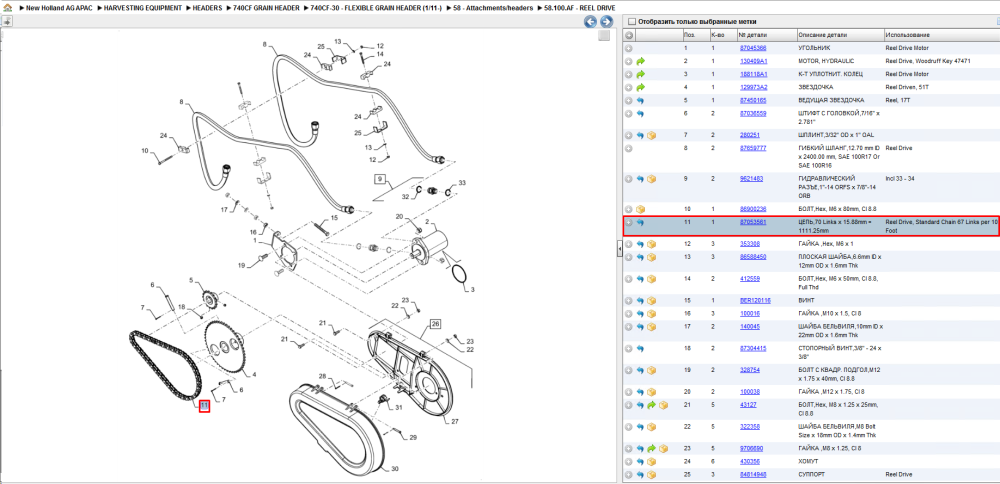This screenshot has width=1000, height=484.
Task: Click green arrow icon for part 43127
Action: [x=651, y=405]
